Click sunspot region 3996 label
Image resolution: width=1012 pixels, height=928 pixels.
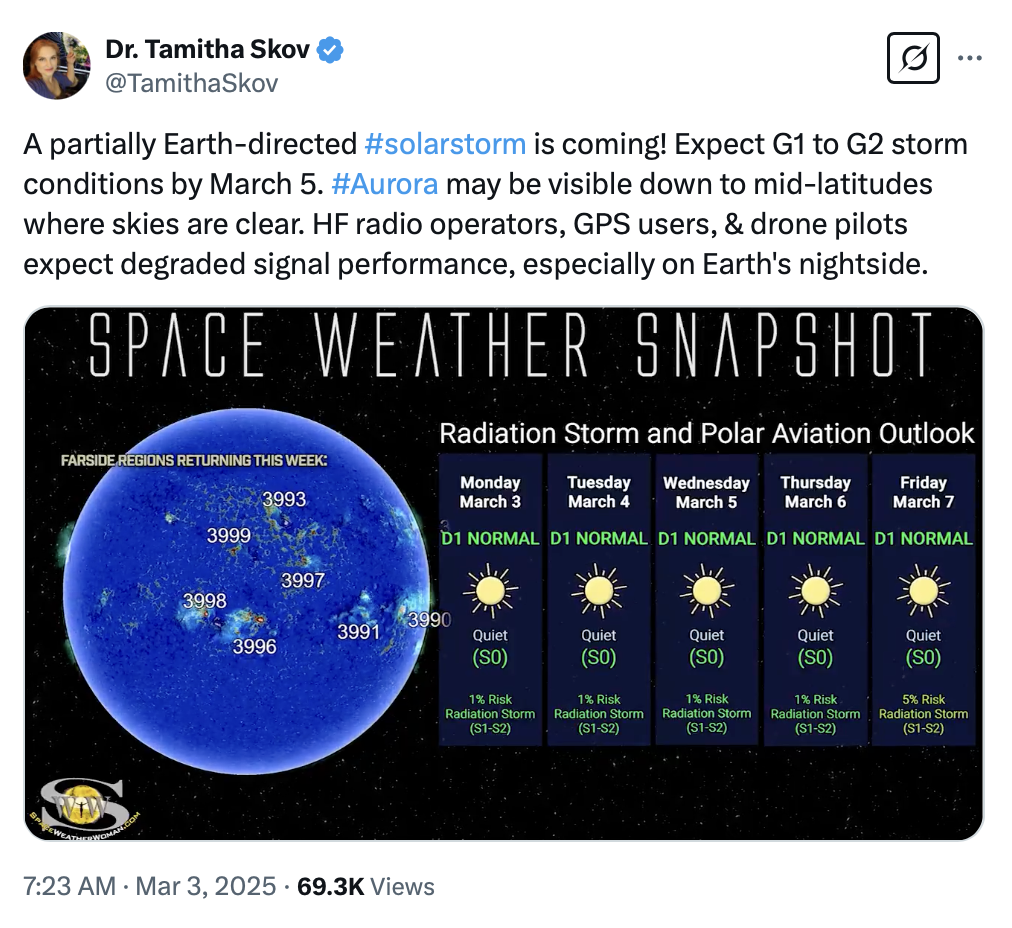254,647
